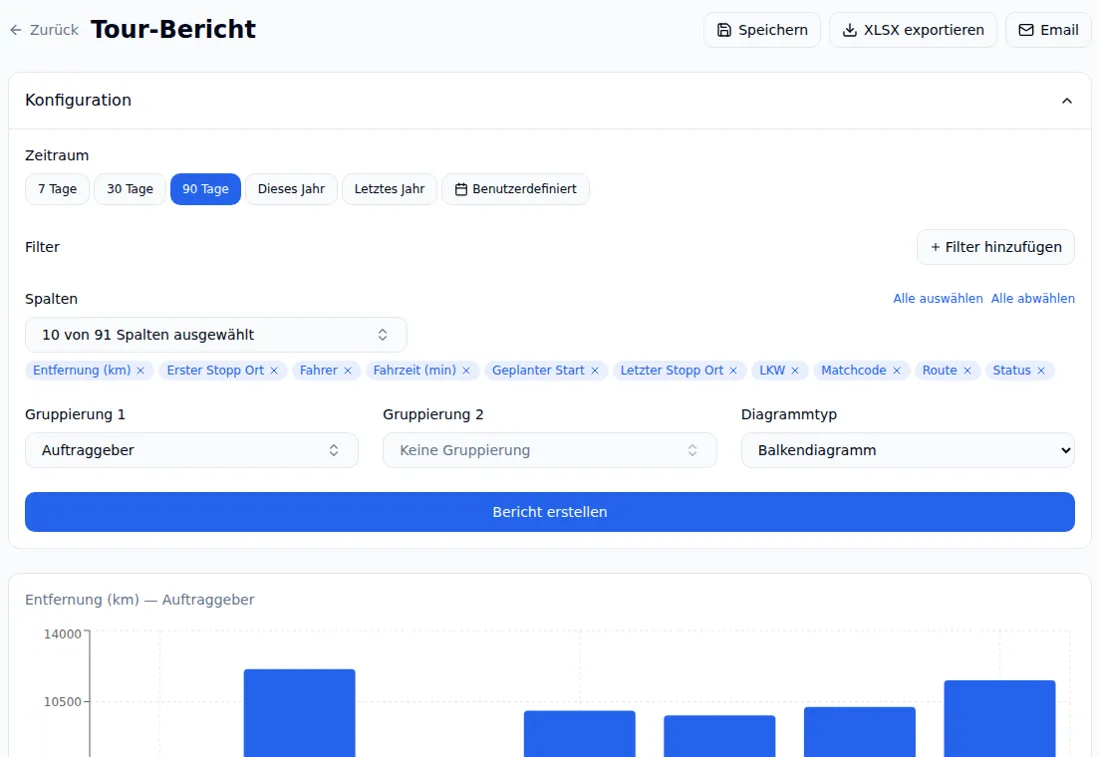Collapse the Konfiguration panel chevron
Viewport: 1100px width, 757px height.
click(x=1066, y=101)
